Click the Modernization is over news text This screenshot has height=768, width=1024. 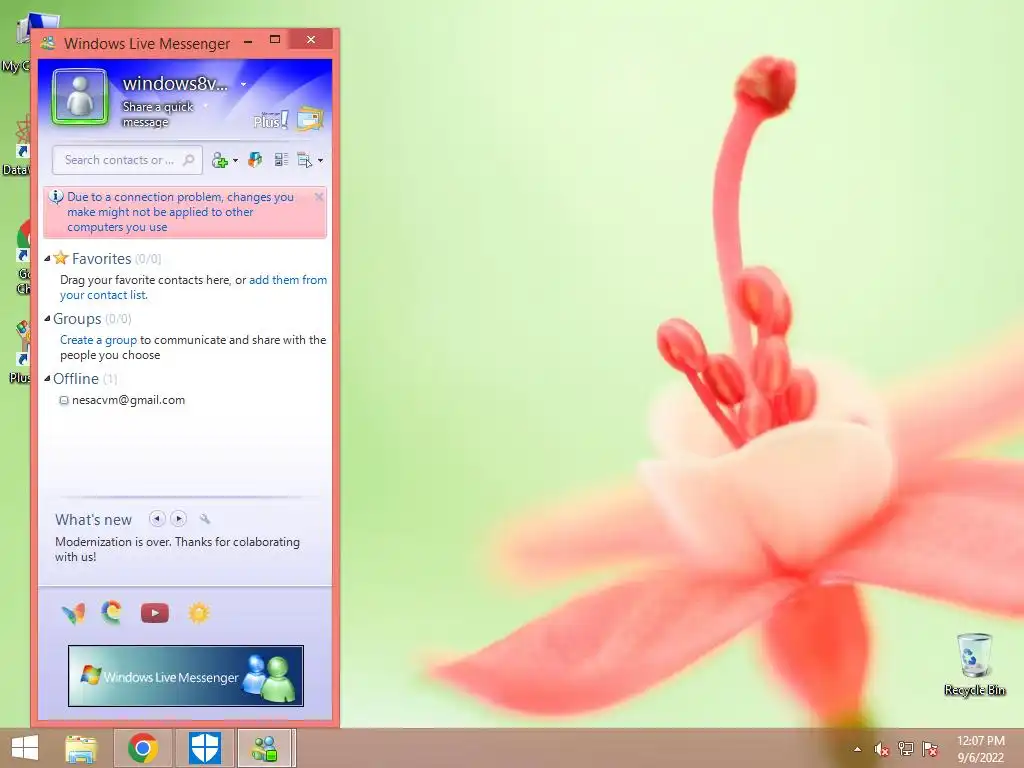point(178,549)
